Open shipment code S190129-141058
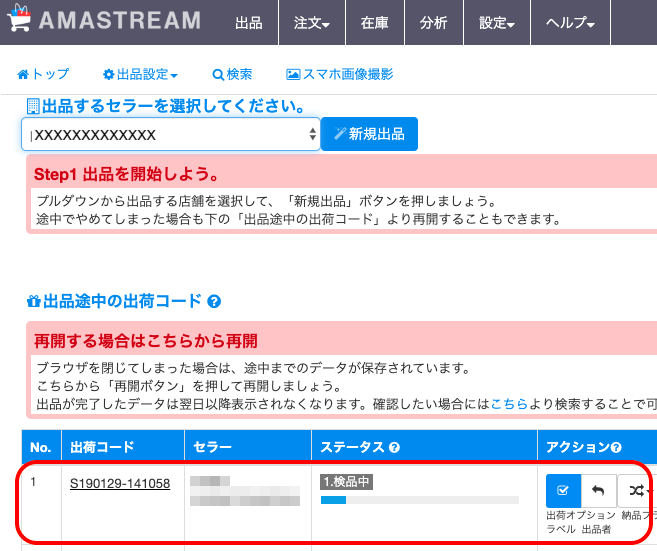The height and width of the screenshot is (551, 657). coord(120,484)
